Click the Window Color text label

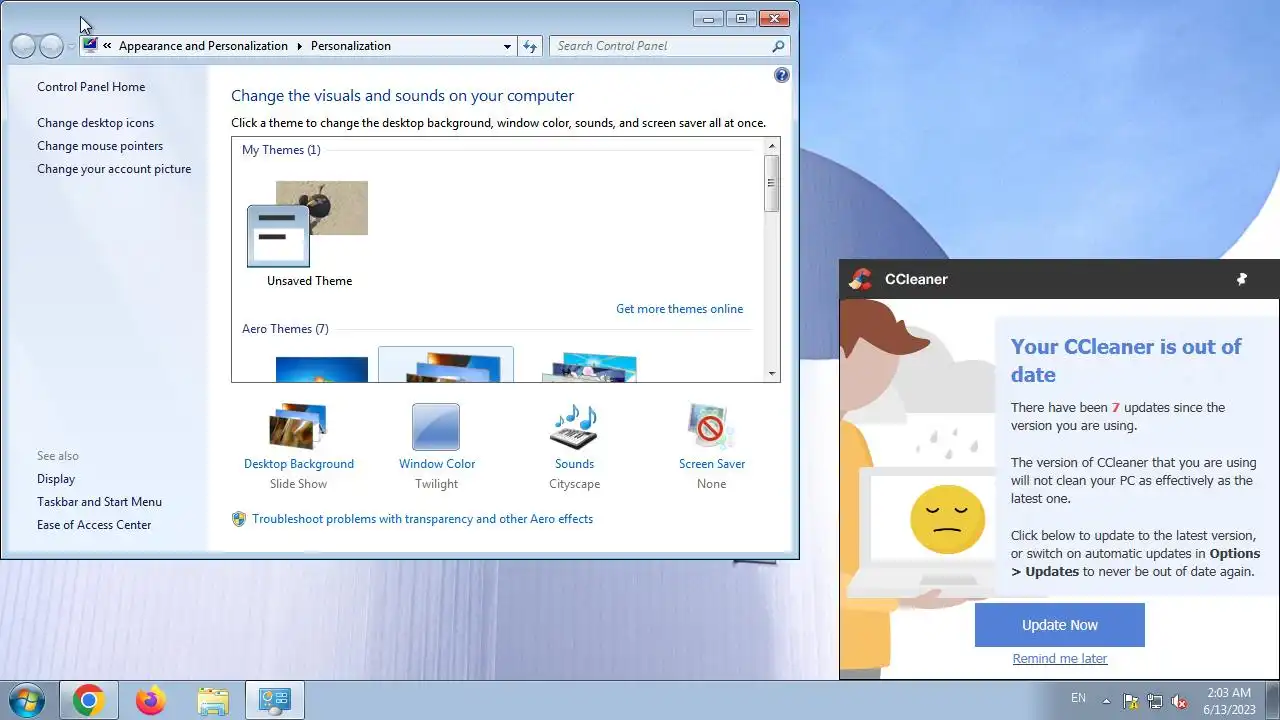click(437, 464)
